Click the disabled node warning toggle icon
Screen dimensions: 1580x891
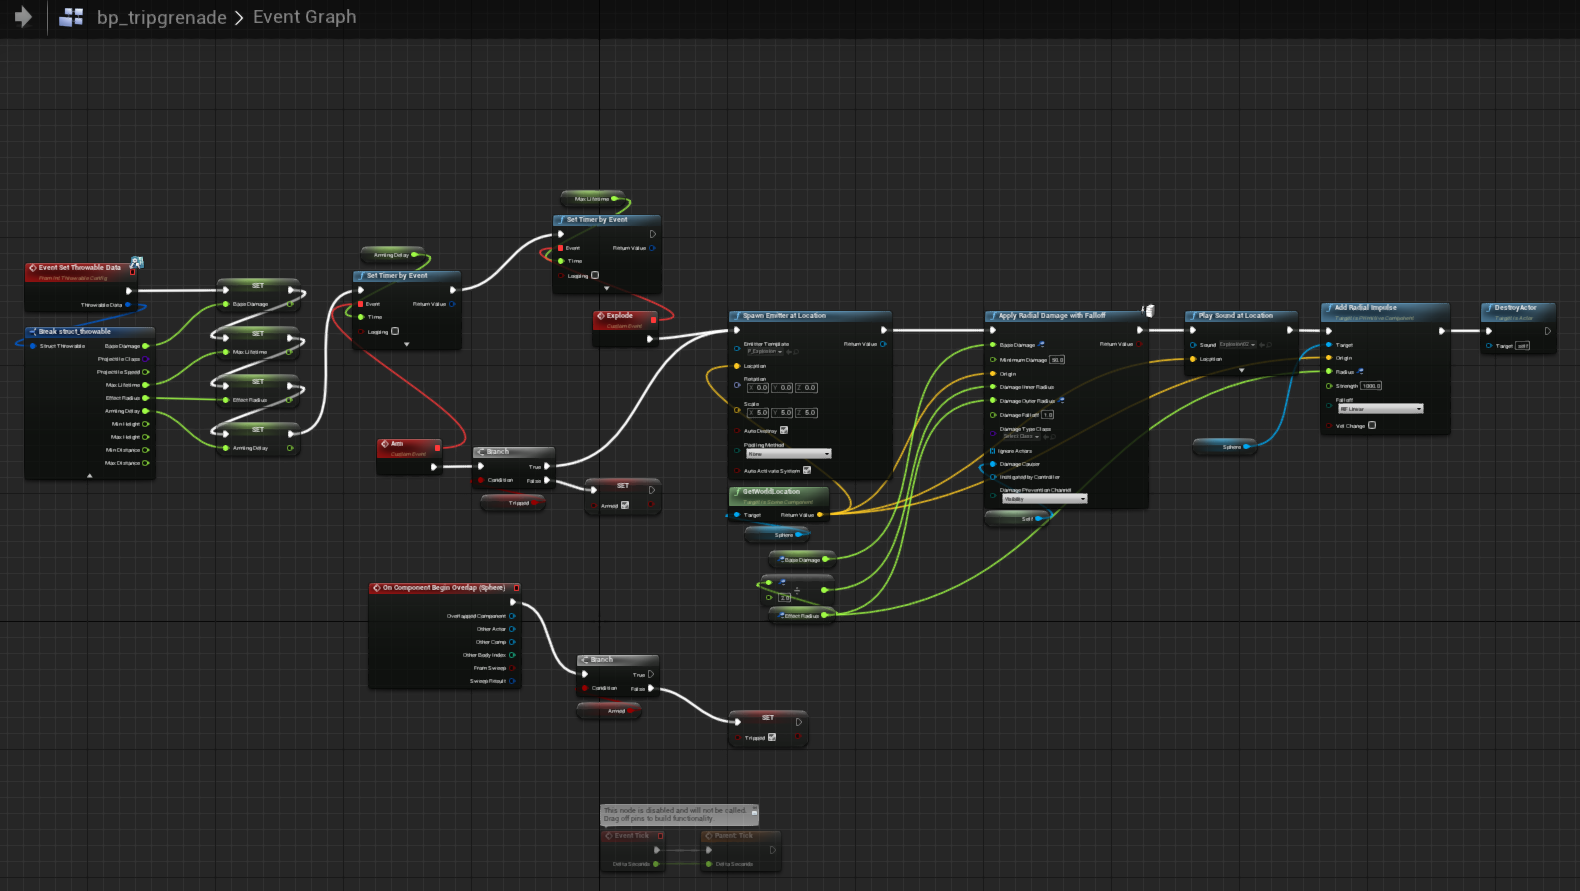click(753, 813)
